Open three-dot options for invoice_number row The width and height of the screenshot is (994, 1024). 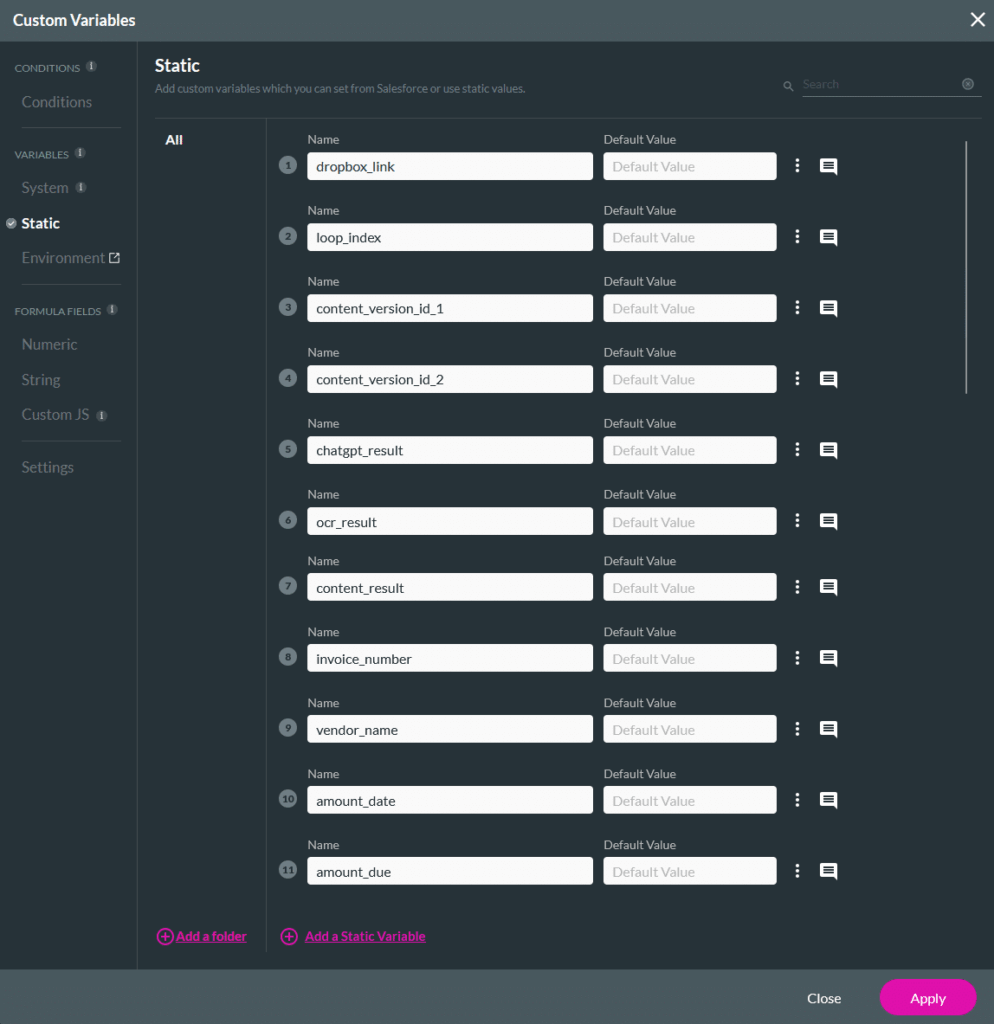click(x=797, y=658)
